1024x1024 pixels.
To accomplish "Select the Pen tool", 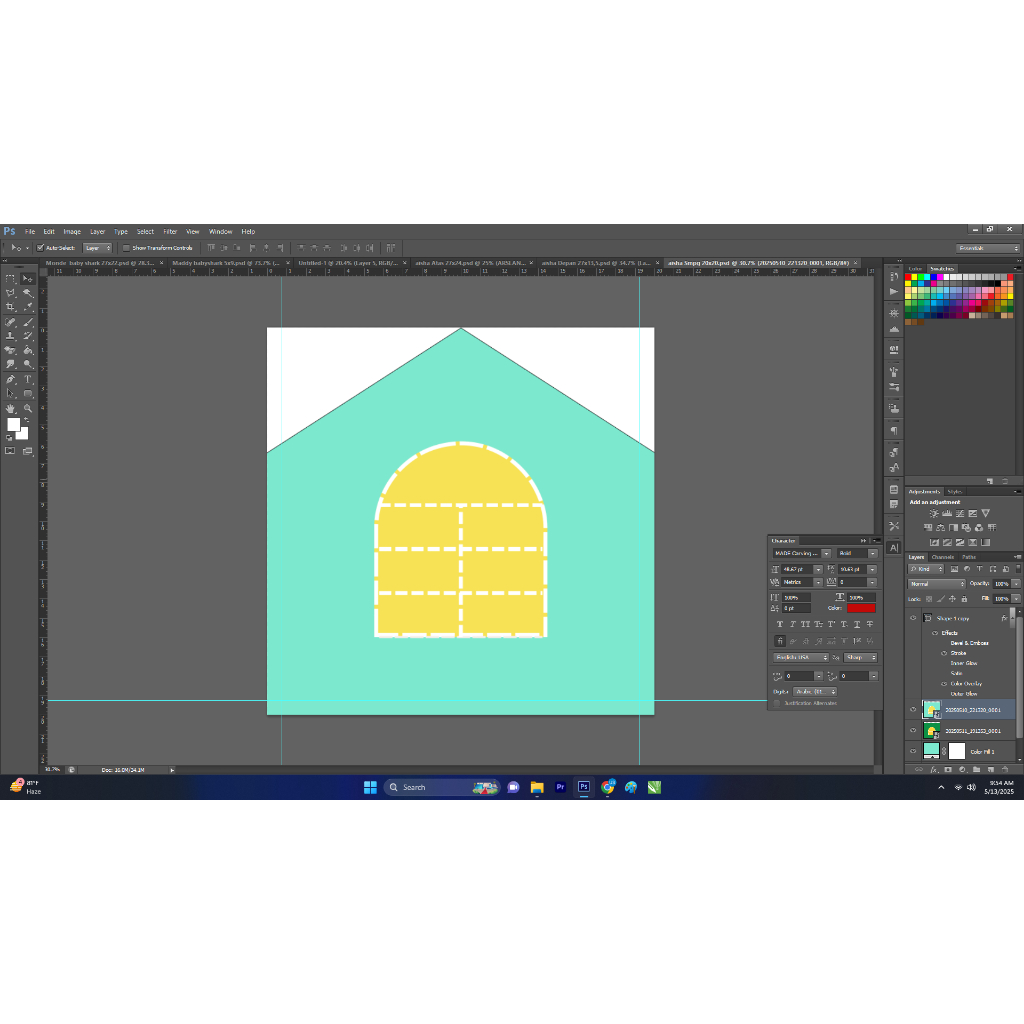I will (10, 379).
